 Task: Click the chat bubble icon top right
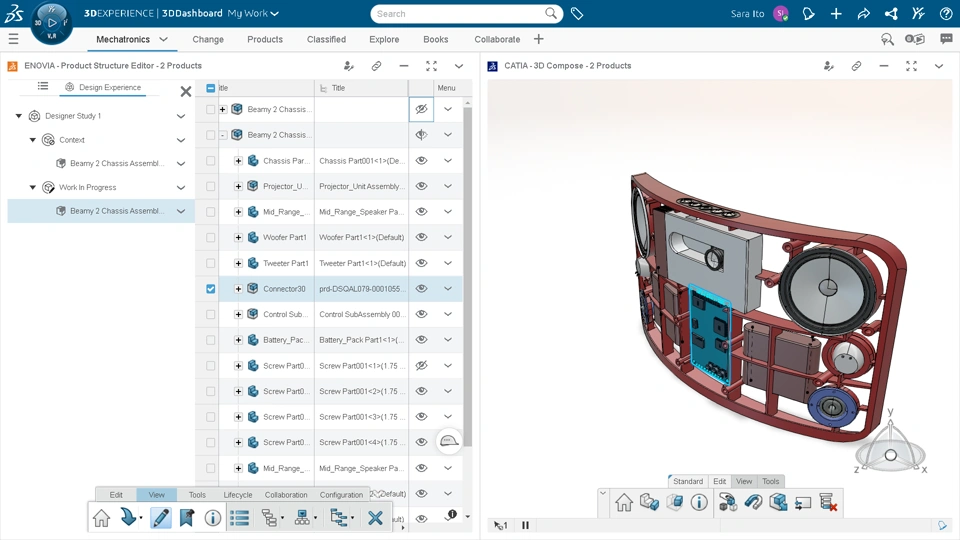946,39
